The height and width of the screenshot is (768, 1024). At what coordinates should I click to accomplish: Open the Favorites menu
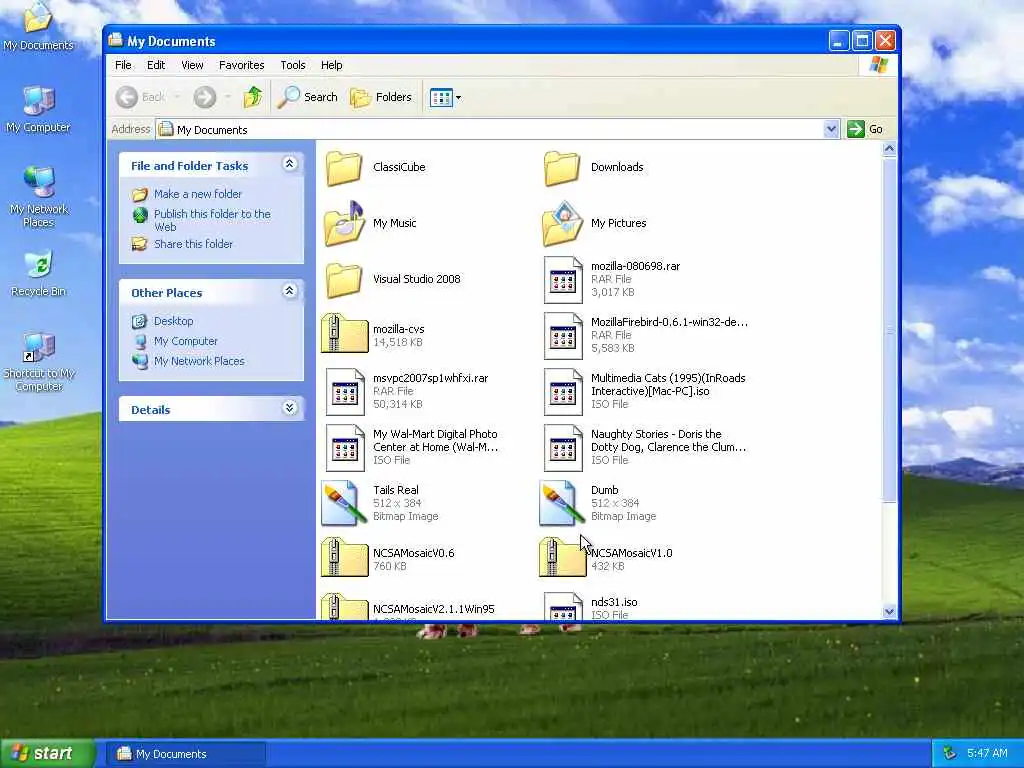(241, 65)
